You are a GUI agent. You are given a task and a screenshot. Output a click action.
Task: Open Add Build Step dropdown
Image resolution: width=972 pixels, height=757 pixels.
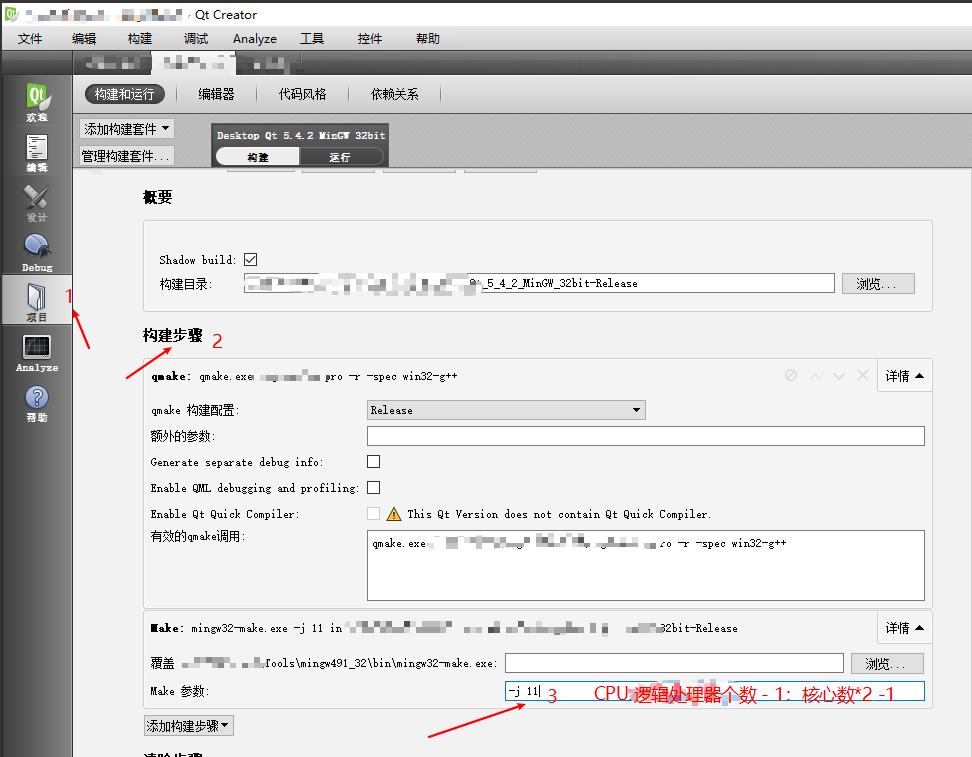pos(188,725)
